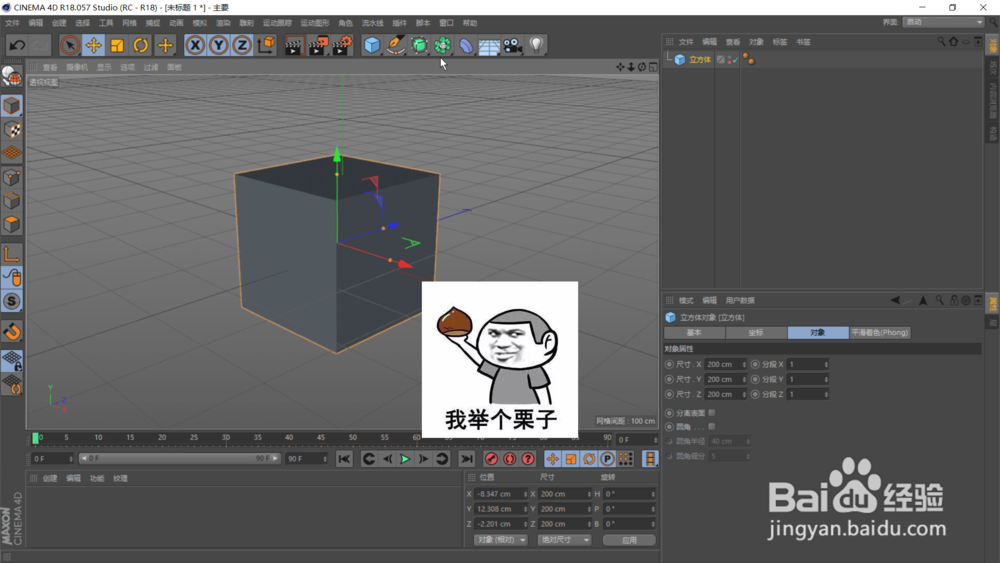Image resolution: width=1000 pixels, height=563 pixels.
Task: Click the Cube primitive icon
Action: tap(372, 45)
